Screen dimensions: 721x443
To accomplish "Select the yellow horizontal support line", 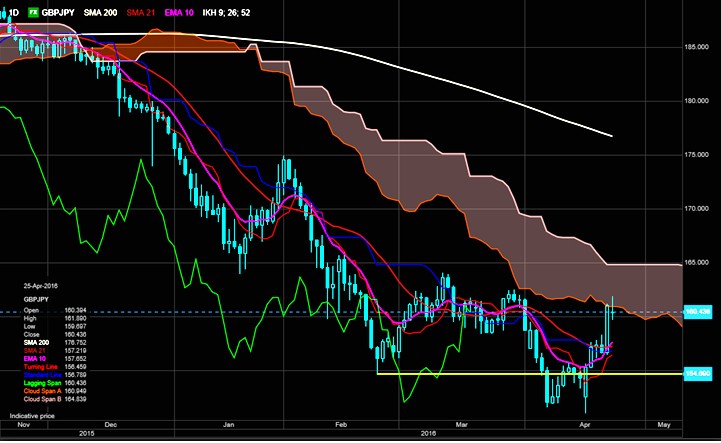I will [x=500, y=373].
